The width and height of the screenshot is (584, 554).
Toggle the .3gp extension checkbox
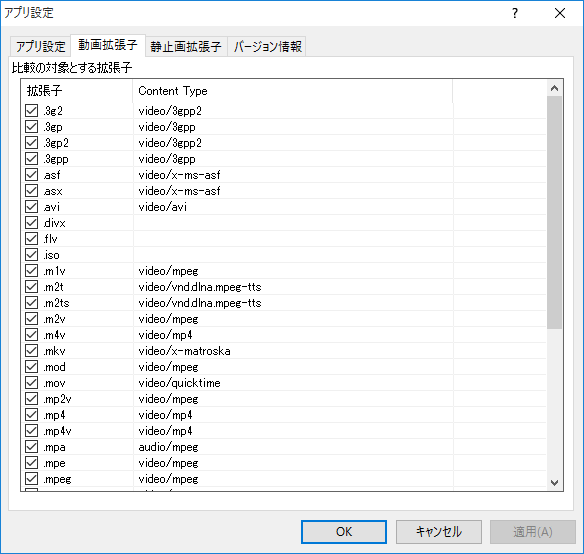[x=32, y=127]
